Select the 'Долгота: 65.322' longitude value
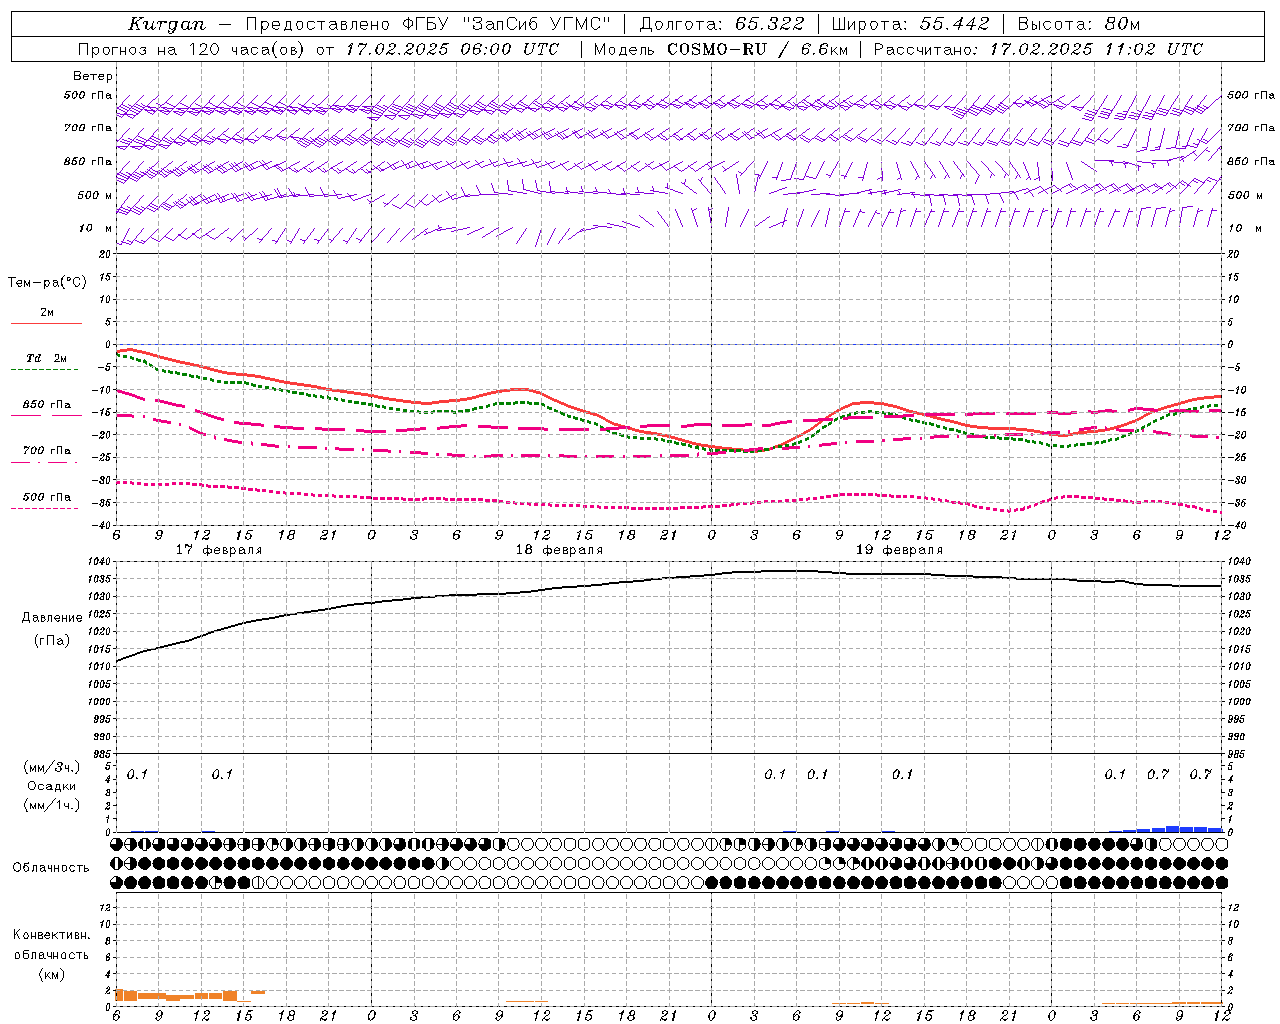Viewport: 1280px width, 1024px height. pyautogui.click(x=722, y=24)
